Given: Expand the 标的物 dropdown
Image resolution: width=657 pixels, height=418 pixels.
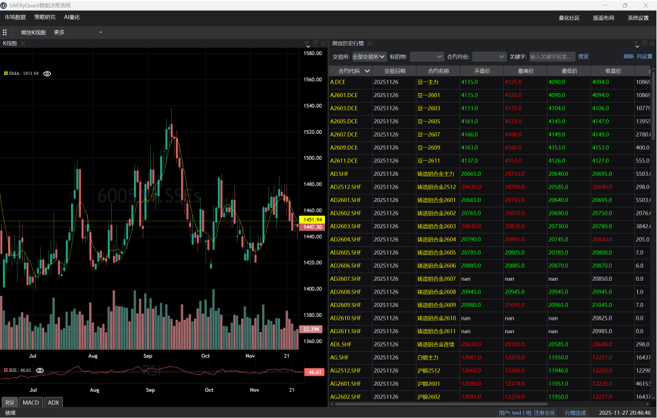Looking at the screenshot, I should tap(426, 57).
